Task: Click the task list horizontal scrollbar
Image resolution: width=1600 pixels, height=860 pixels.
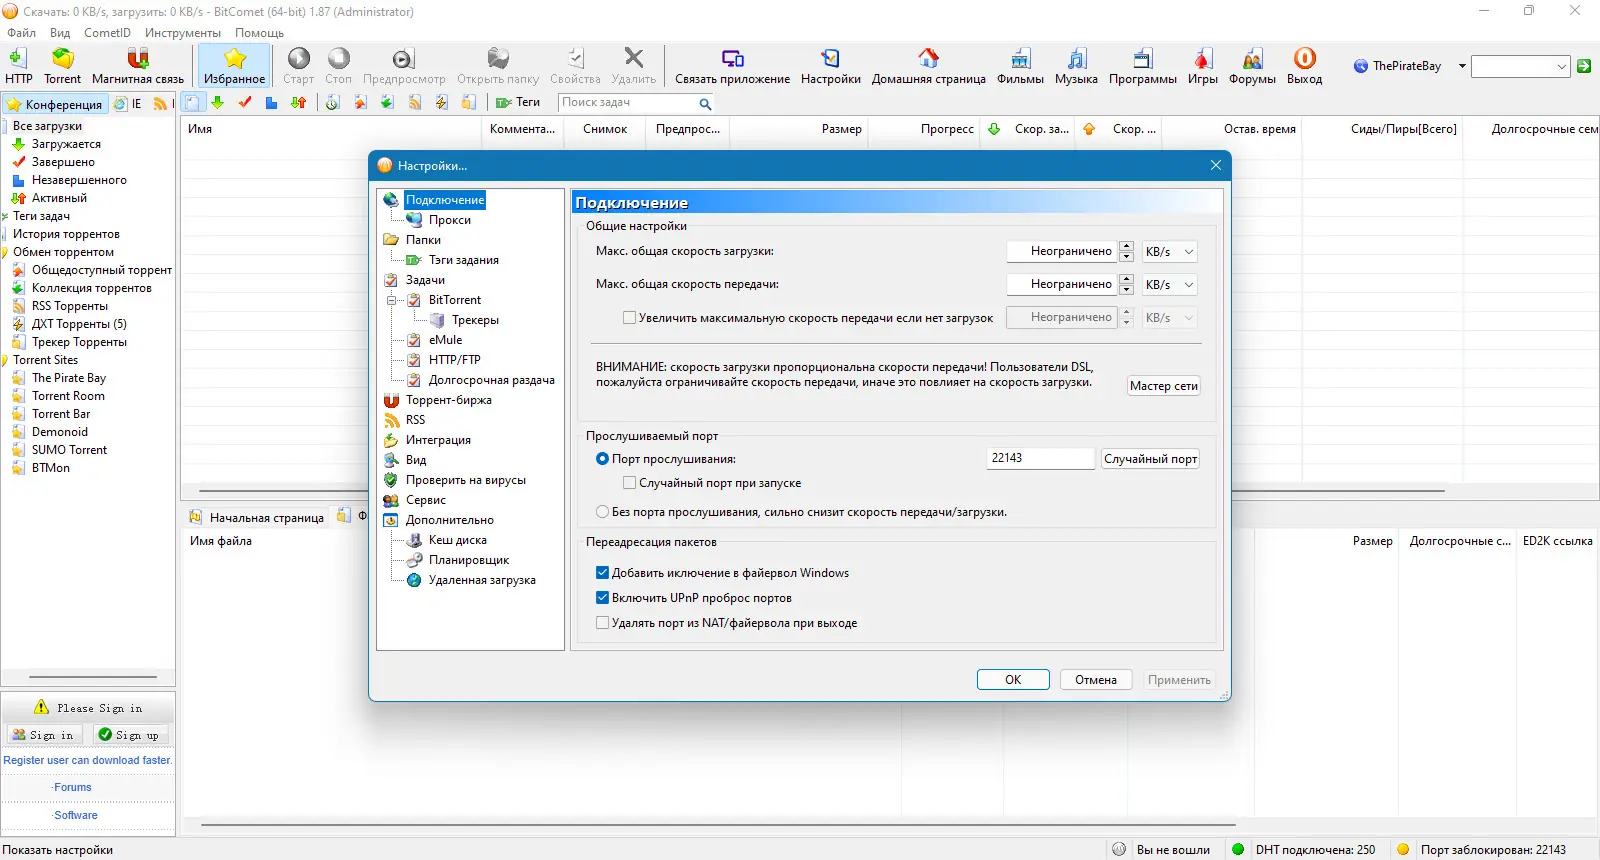Action: point(822,491)
